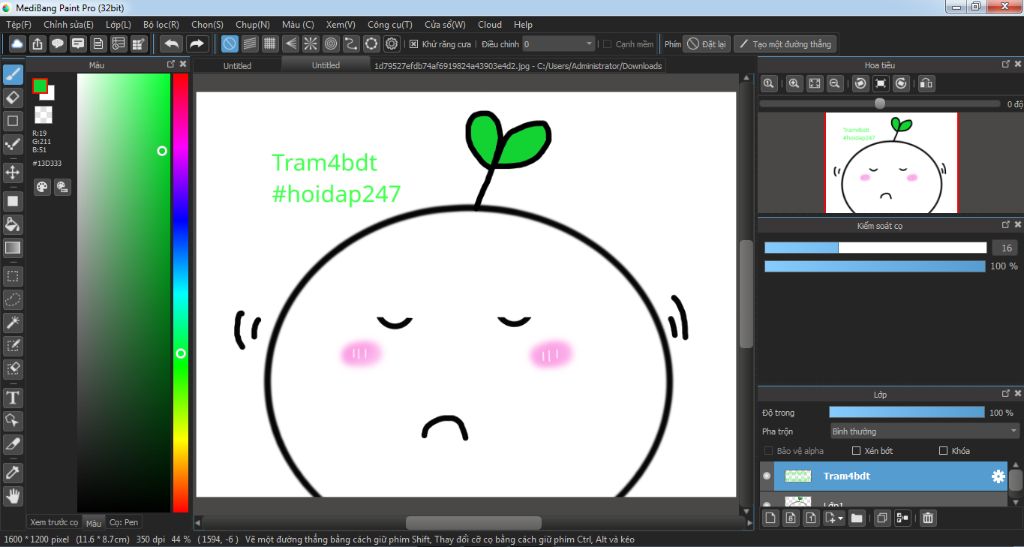Toggle Cạnh mềm checkbox

pos(607,44)
